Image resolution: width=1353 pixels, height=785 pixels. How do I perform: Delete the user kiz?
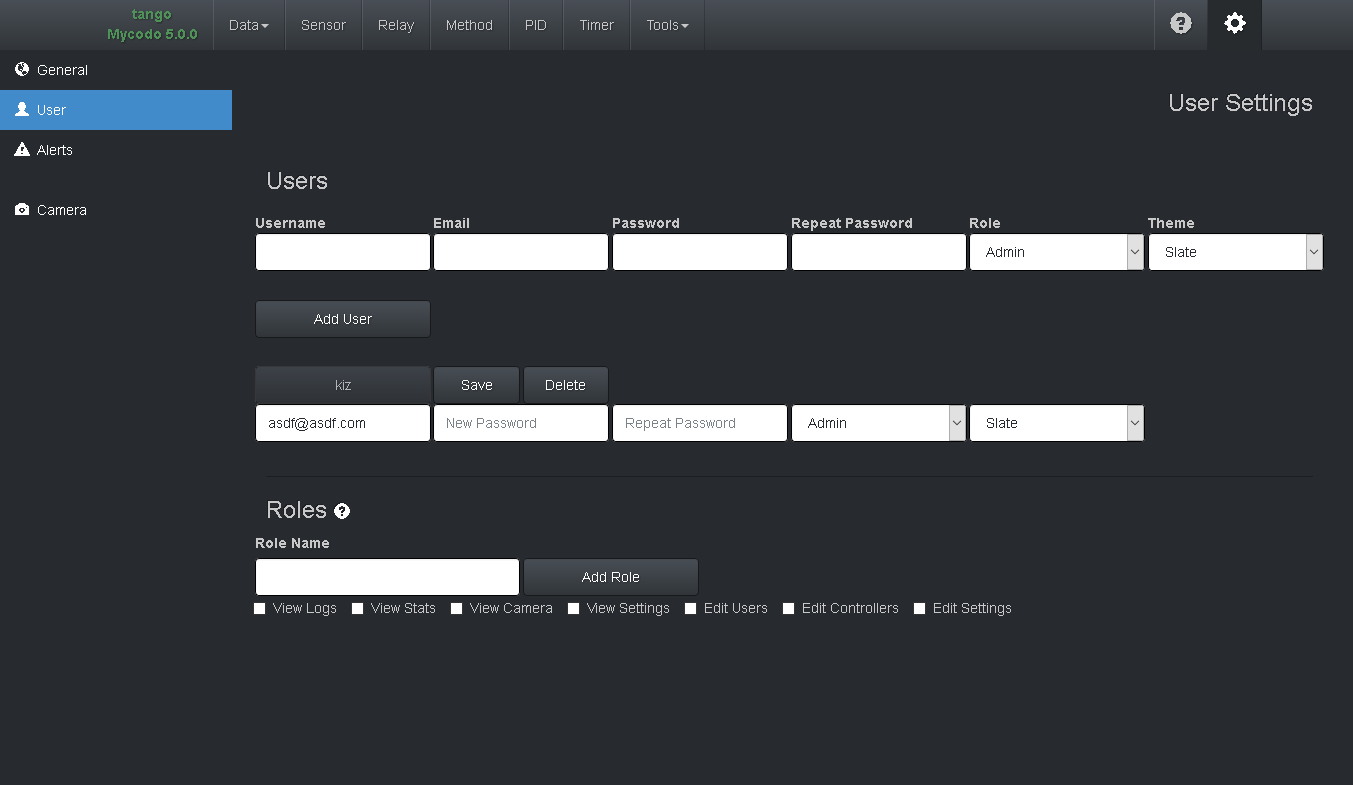565,384
